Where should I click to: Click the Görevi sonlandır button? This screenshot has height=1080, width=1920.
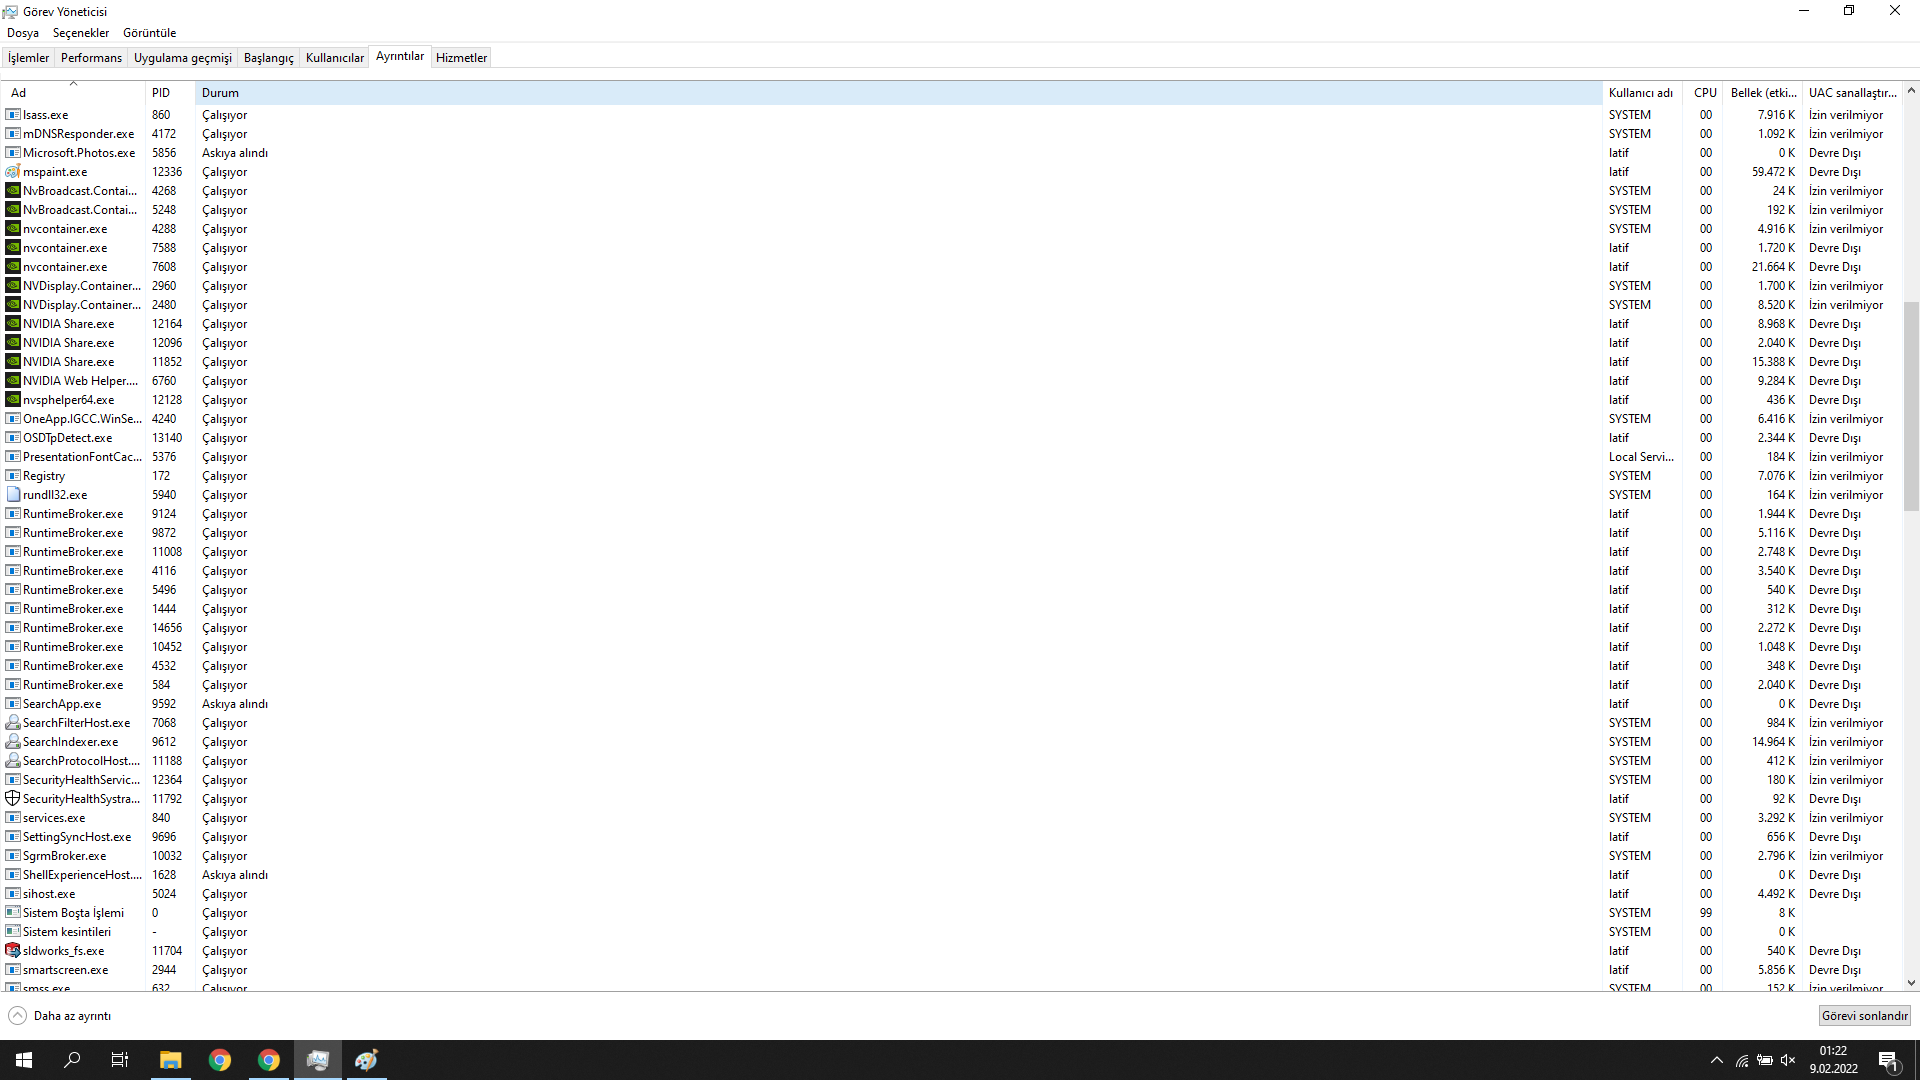coord(1864,1016)
